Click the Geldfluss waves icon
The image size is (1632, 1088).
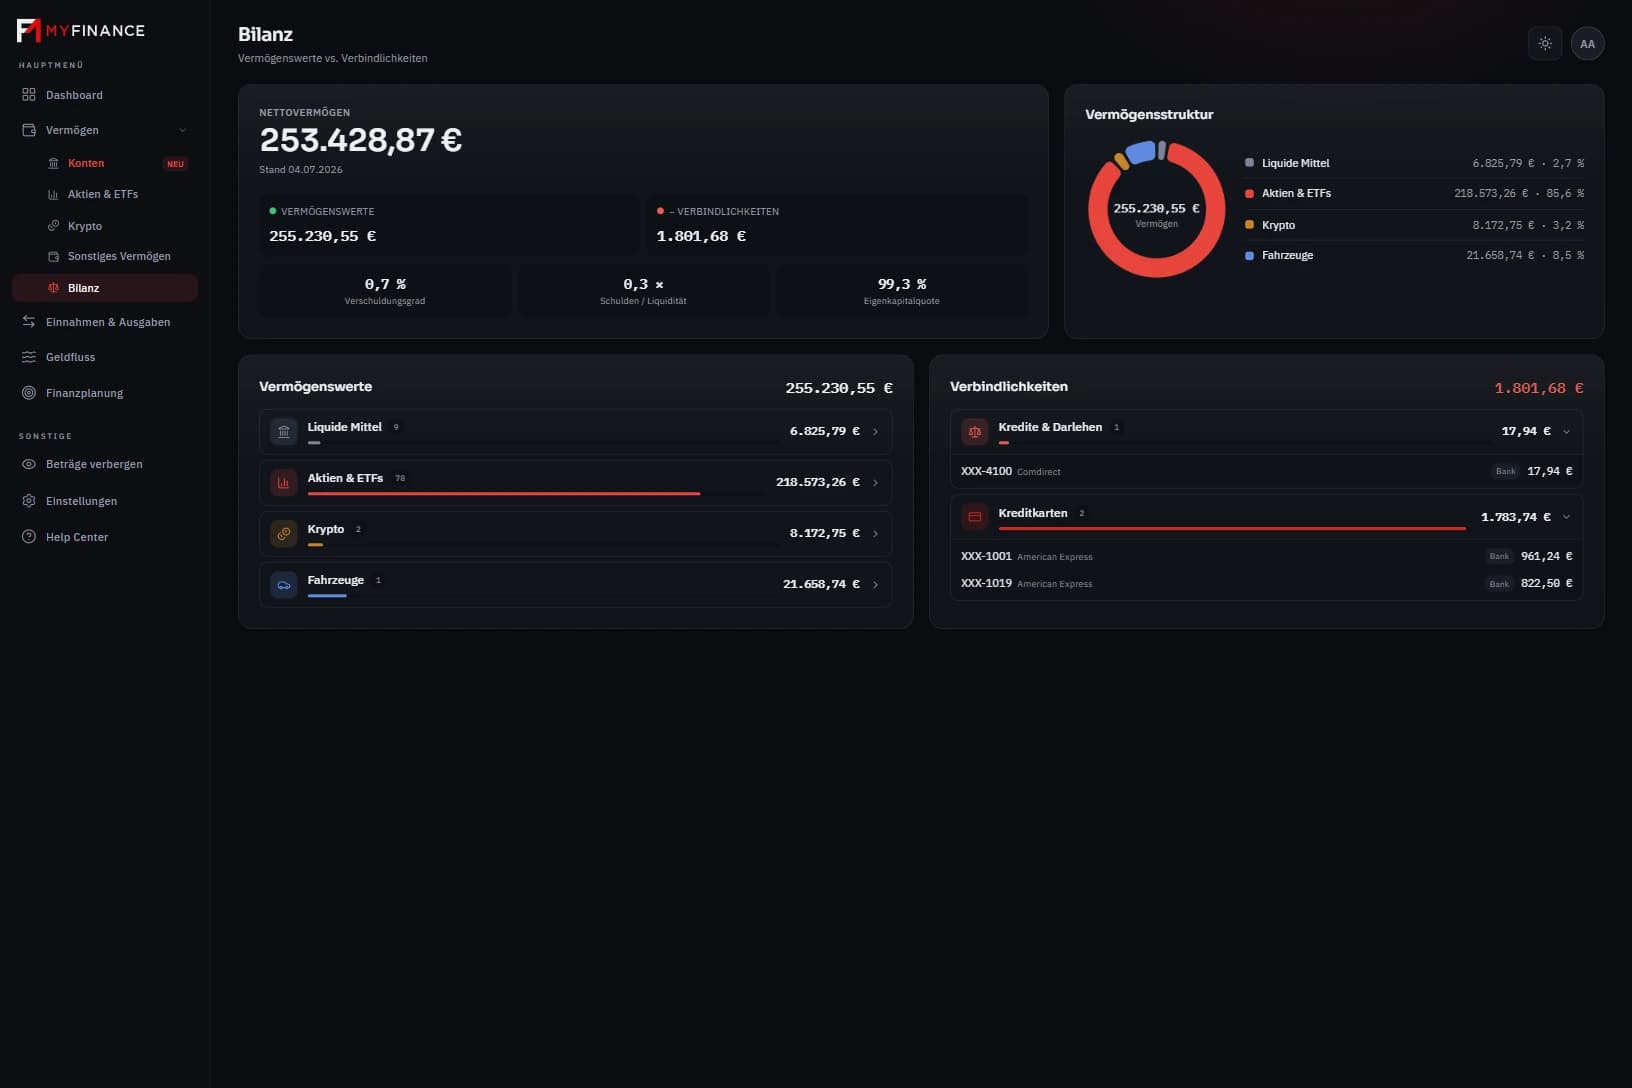[x=29, y=357]
